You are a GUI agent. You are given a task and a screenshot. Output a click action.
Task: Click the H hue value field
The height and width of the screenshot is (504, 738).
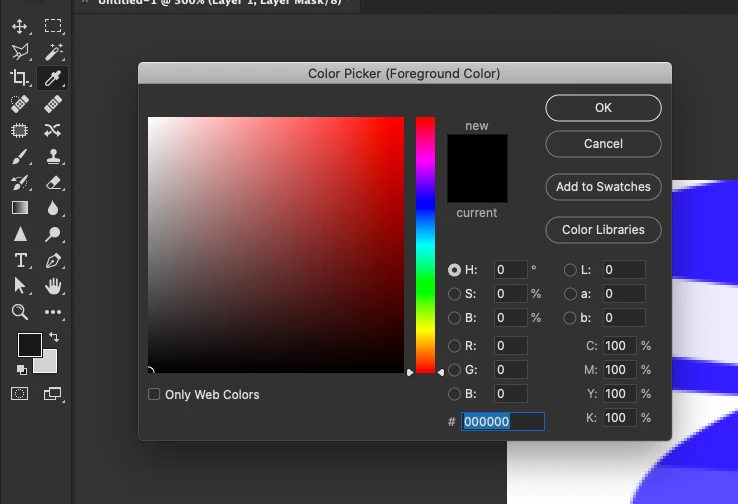511,270
